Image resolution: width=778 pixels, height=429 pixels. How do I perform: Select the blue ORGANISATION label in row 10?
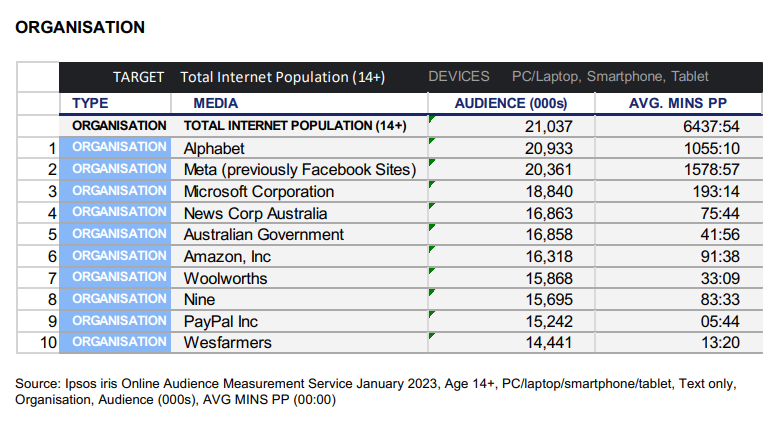click(x=119, y=343)
